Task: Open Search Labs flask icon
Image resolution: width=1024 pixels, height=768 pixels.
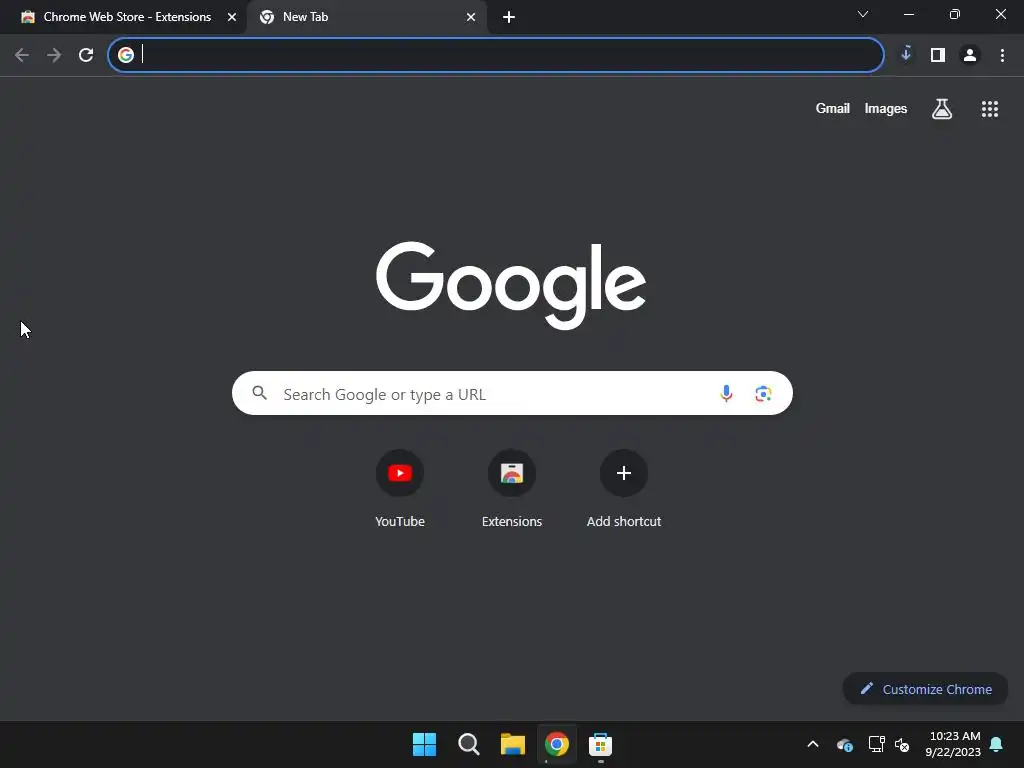Action: pyautogui.click(x=942, y=109)
